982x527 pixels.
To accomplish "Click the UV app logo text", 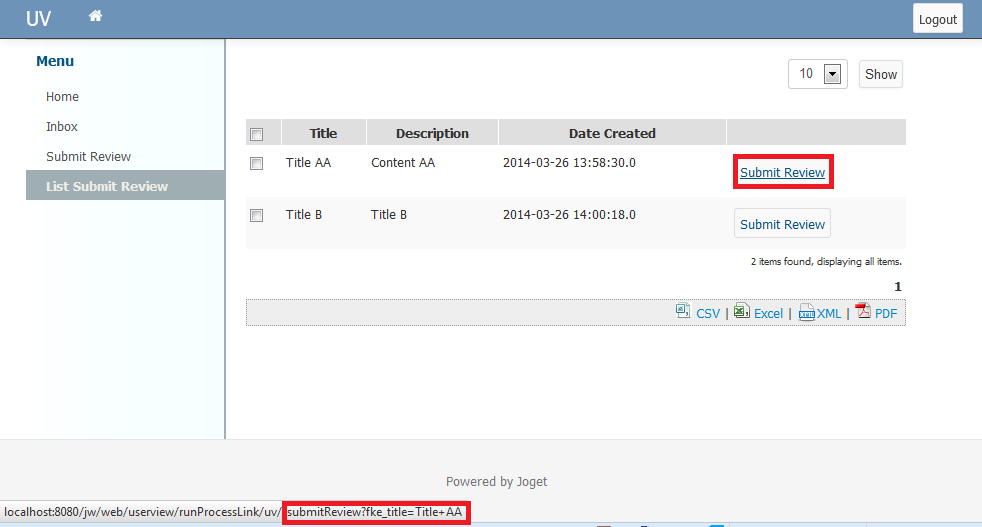I will (38, 19).
